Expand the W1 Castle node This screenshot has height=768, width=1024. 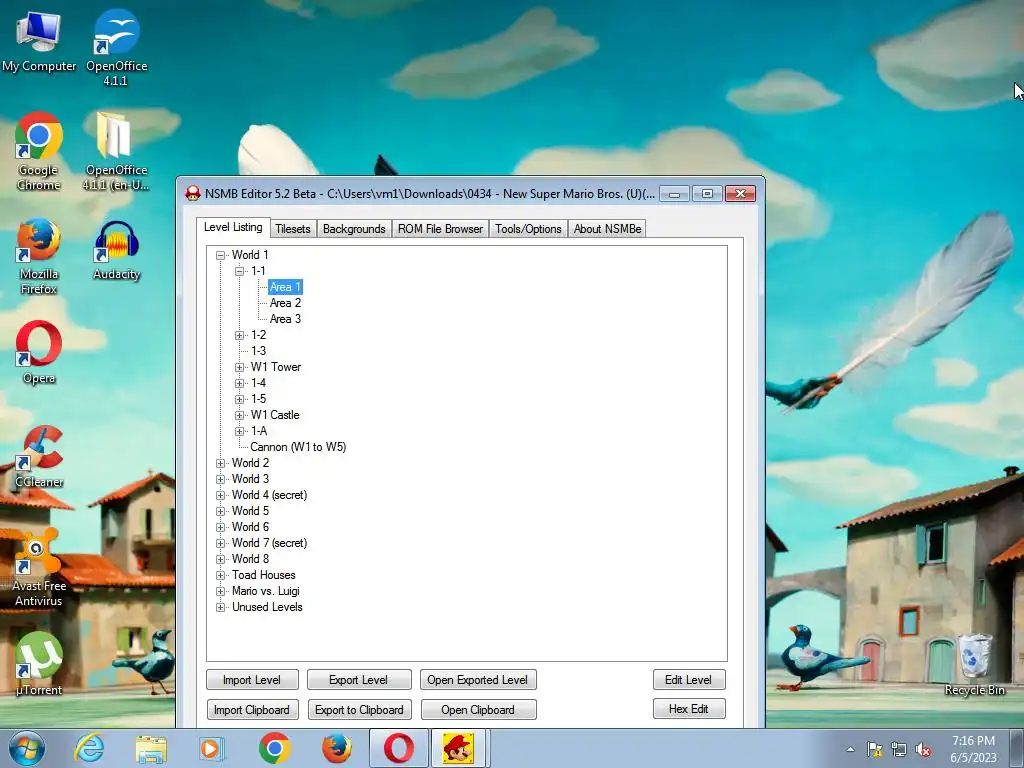pos(240,415)
